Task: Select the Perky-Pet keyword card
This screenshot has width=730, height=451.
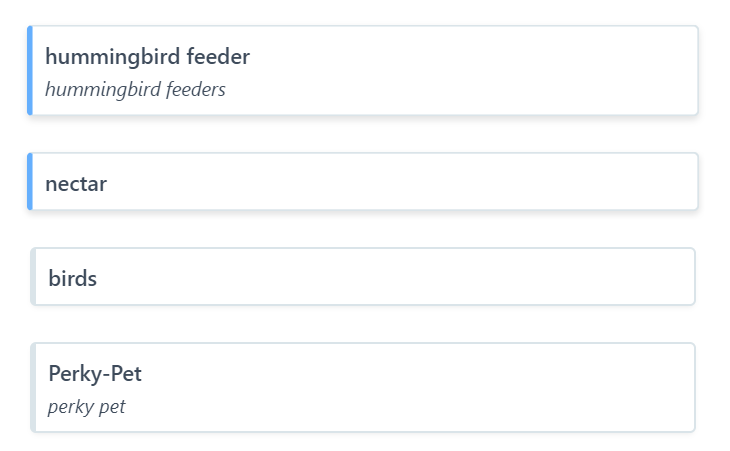Action: [362, 388]
